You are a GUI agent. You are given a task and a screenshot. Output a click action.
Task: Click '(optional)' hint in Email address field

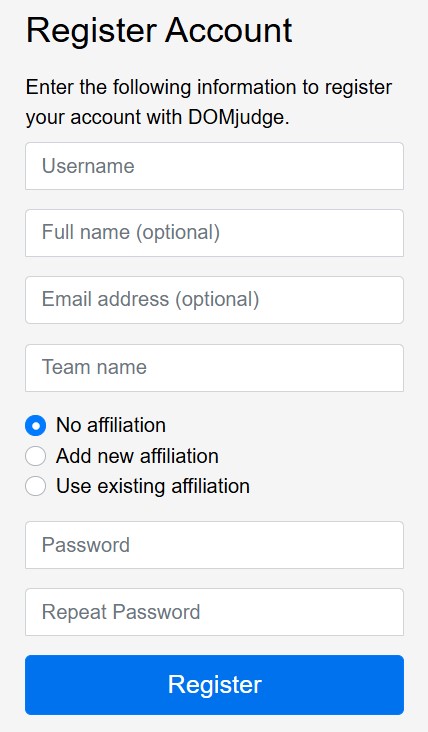pyautogui.click(x=217, y=300)
